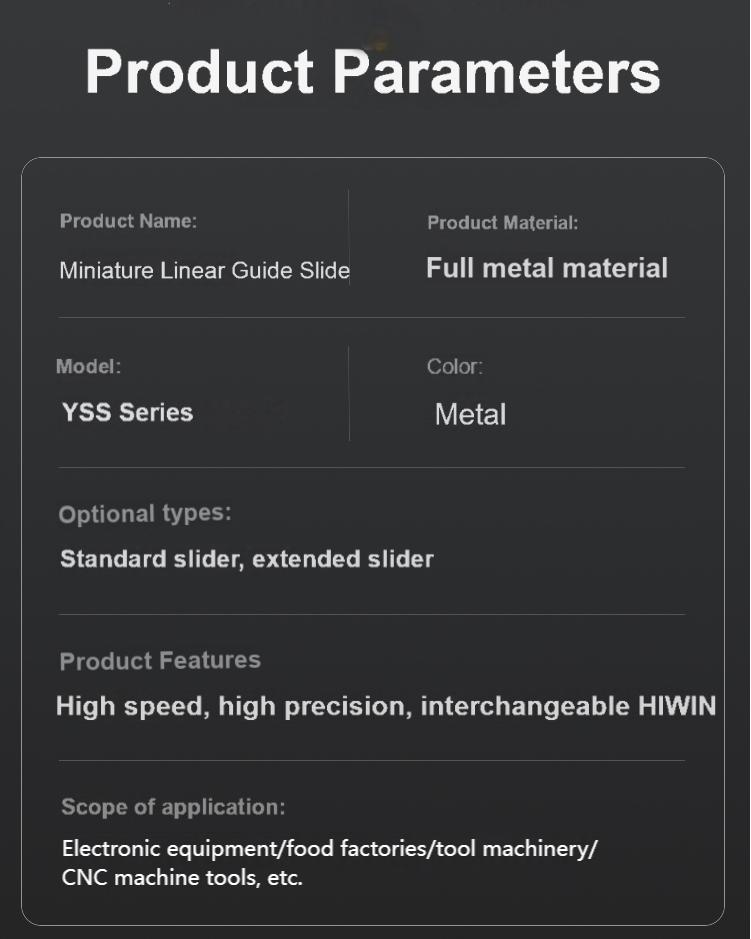Click Standard slider, extended slider text
This screenshot has width=751, height=939.
[x=247, y=559]
